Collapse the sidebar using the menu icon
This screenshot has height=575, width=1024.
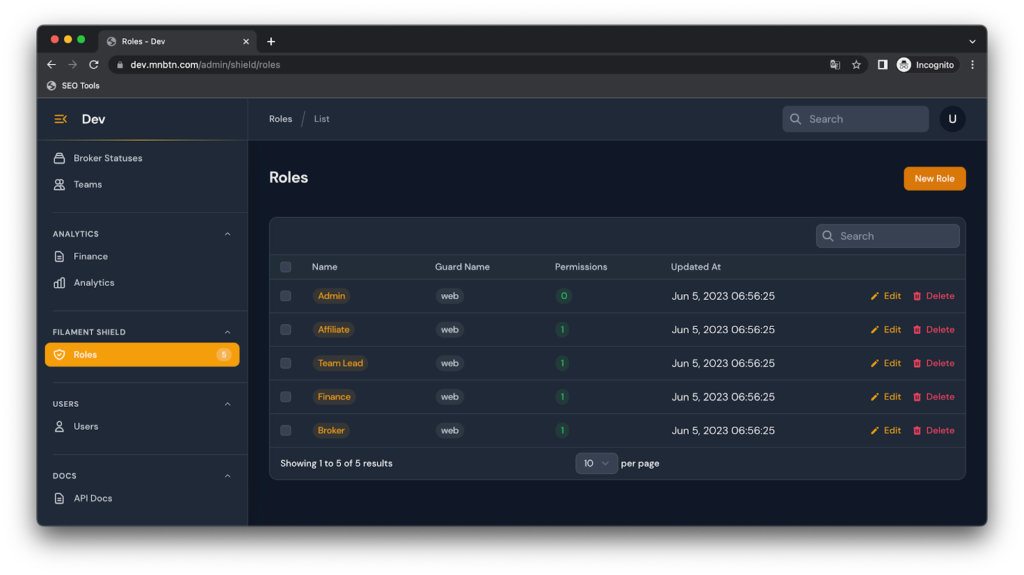pos(60,119)
